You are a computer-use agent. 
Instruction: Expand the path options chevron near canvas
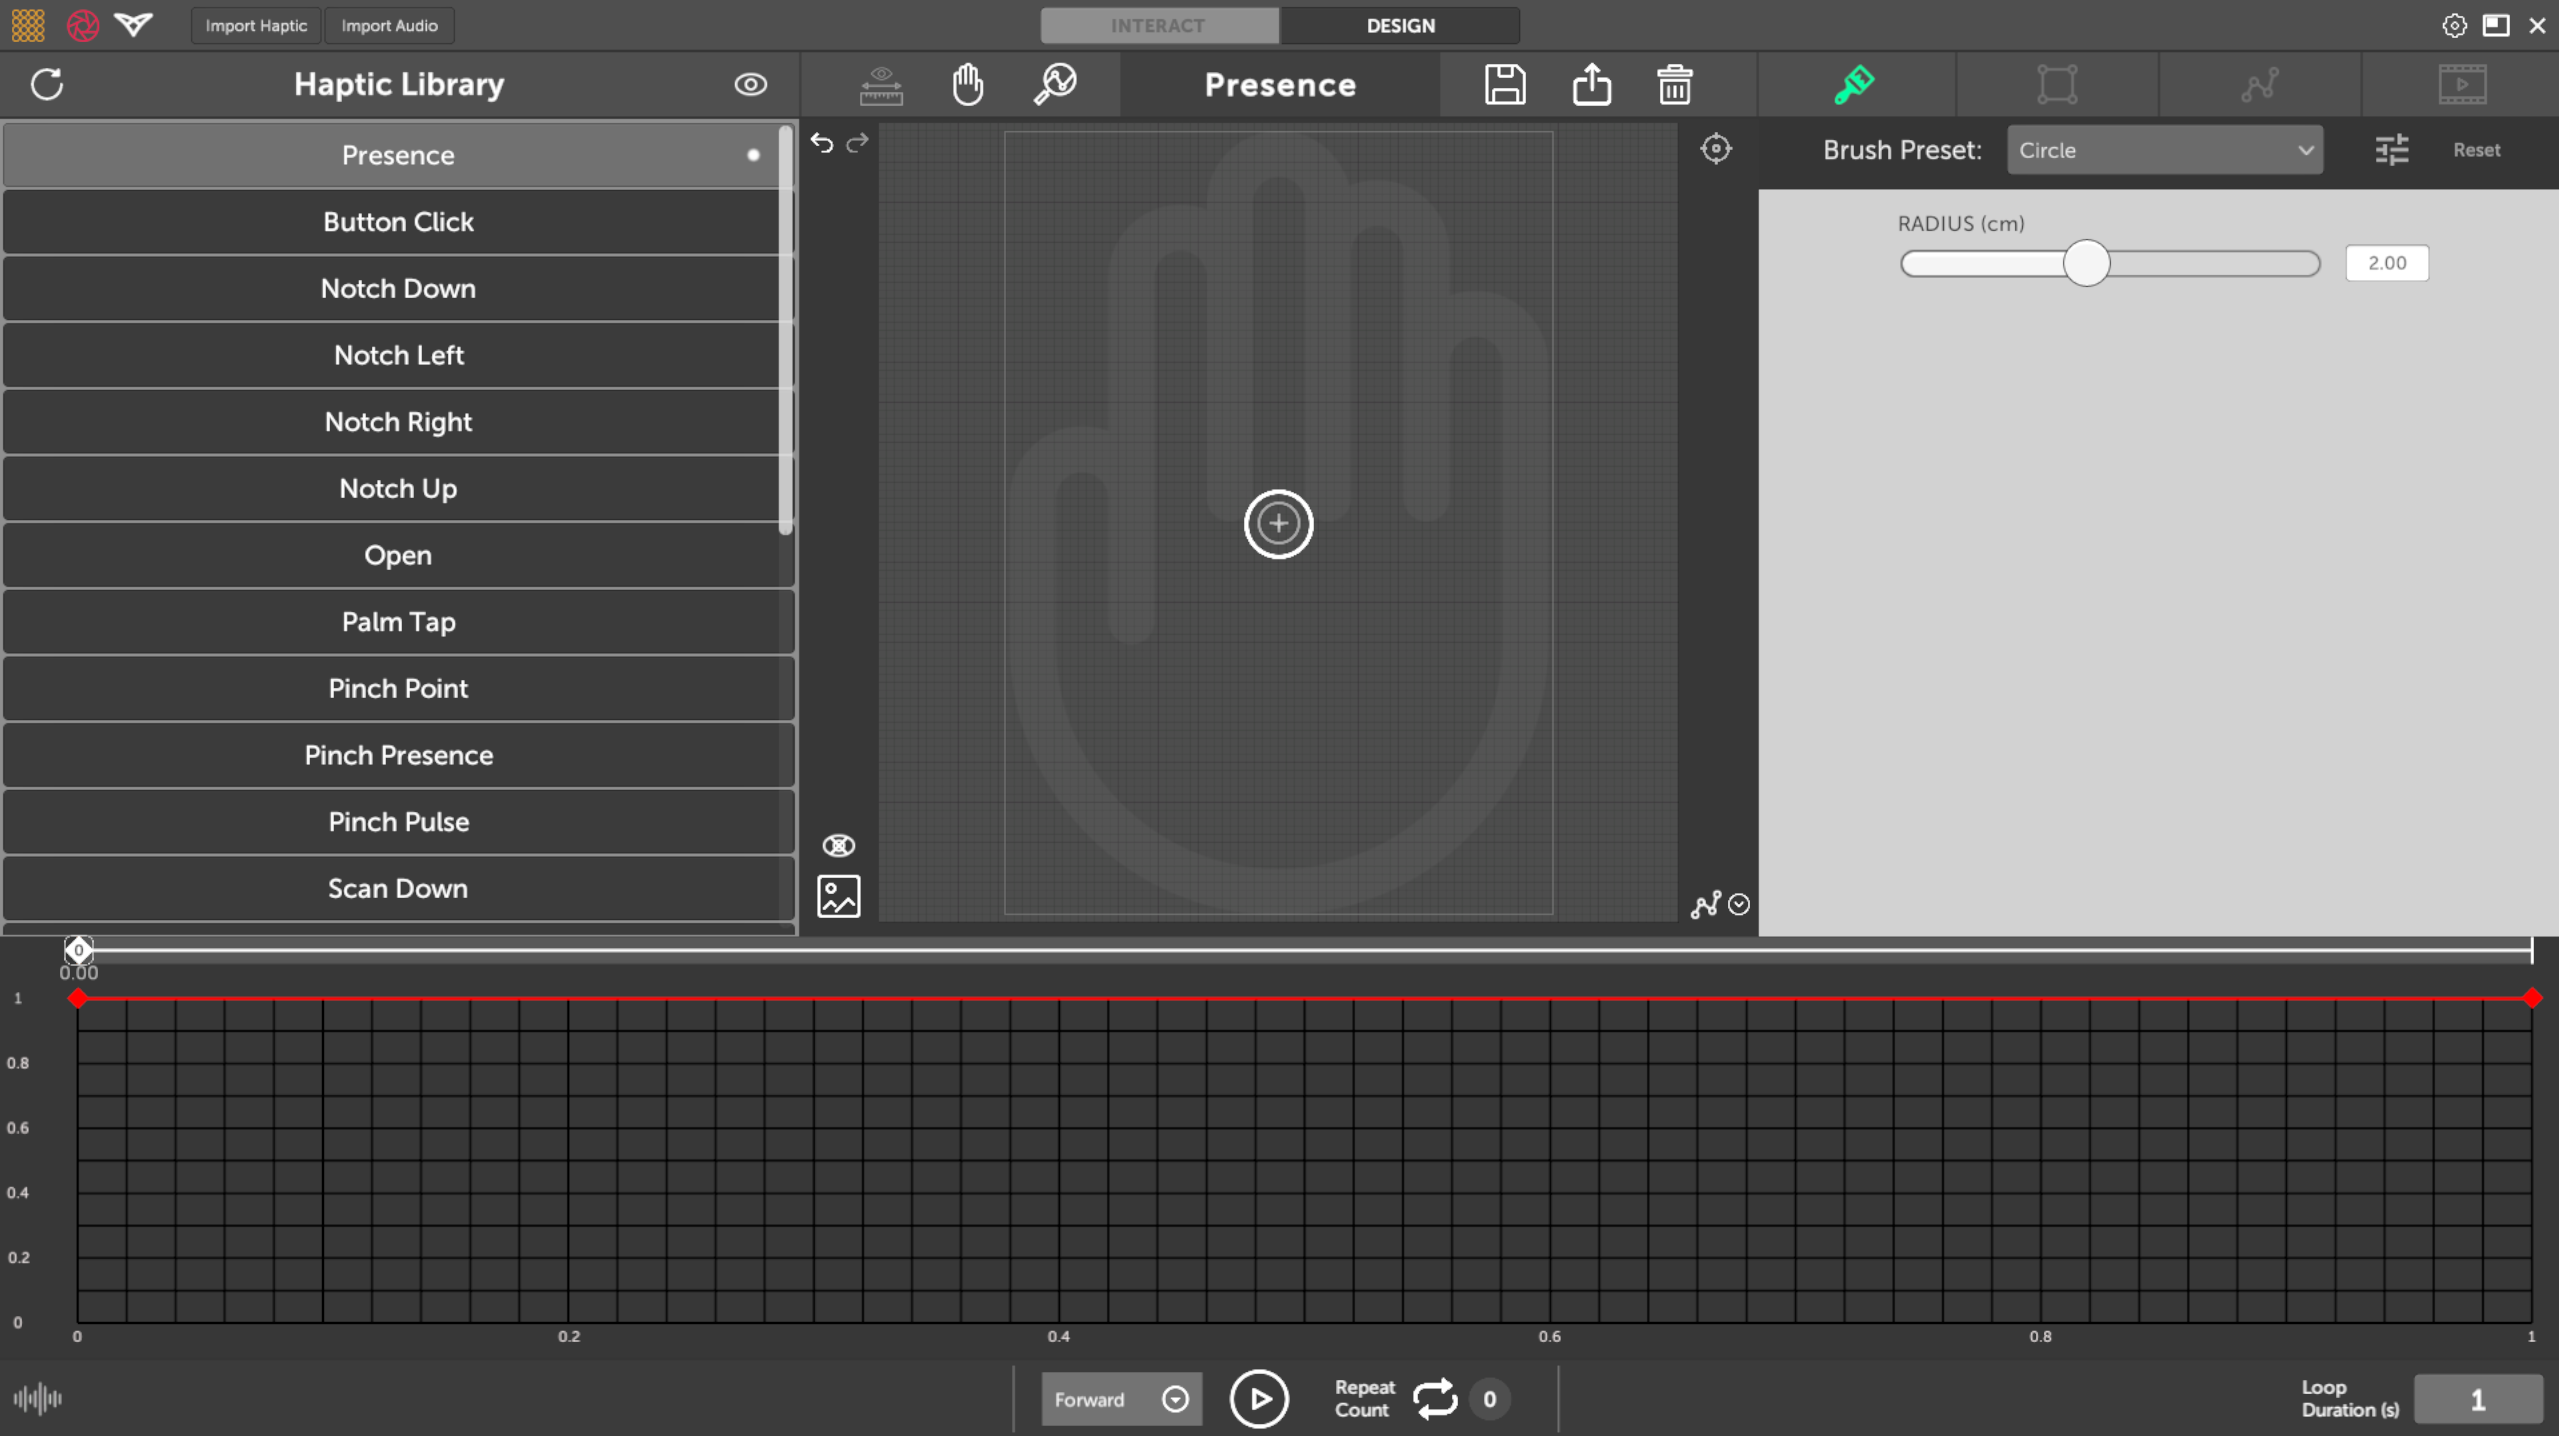pyautogui.click(x=1740, y=904)
